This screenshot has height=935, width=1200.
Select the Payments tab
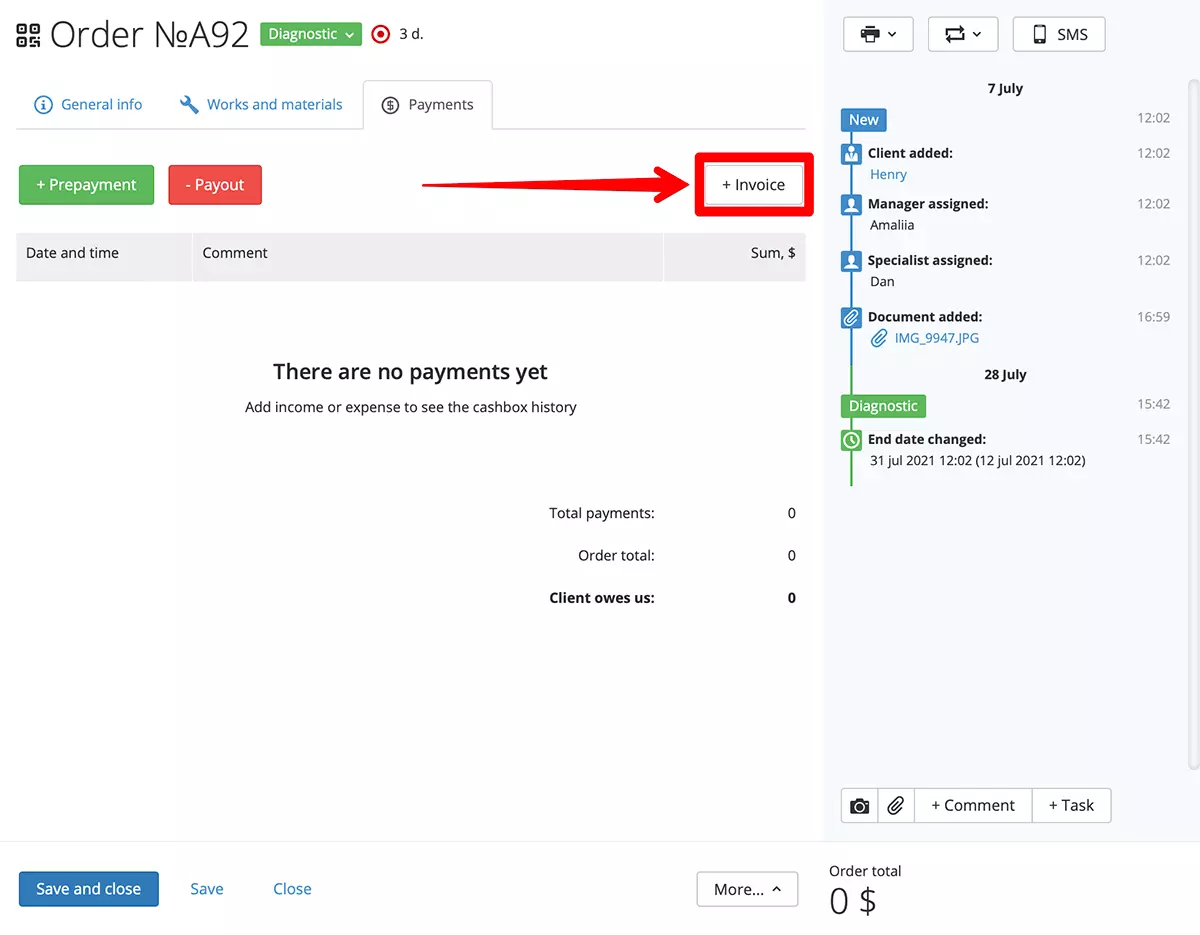pos(428,105)
